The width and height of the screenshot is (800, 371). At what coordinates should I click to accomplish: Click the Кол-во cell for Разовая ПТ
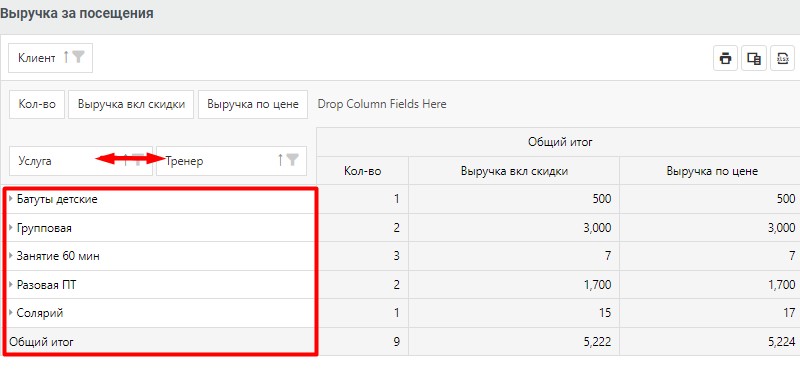[x=363, y=285]
